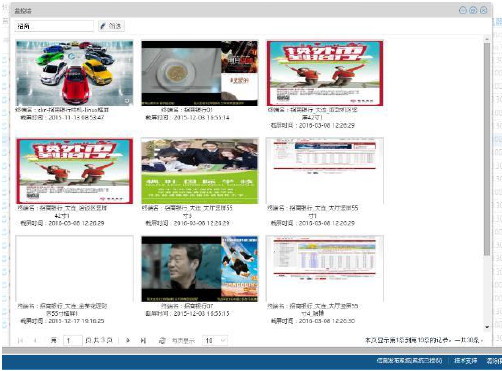Jump to the last page of results
Screen dimensions: 502x371
[143, 340]
